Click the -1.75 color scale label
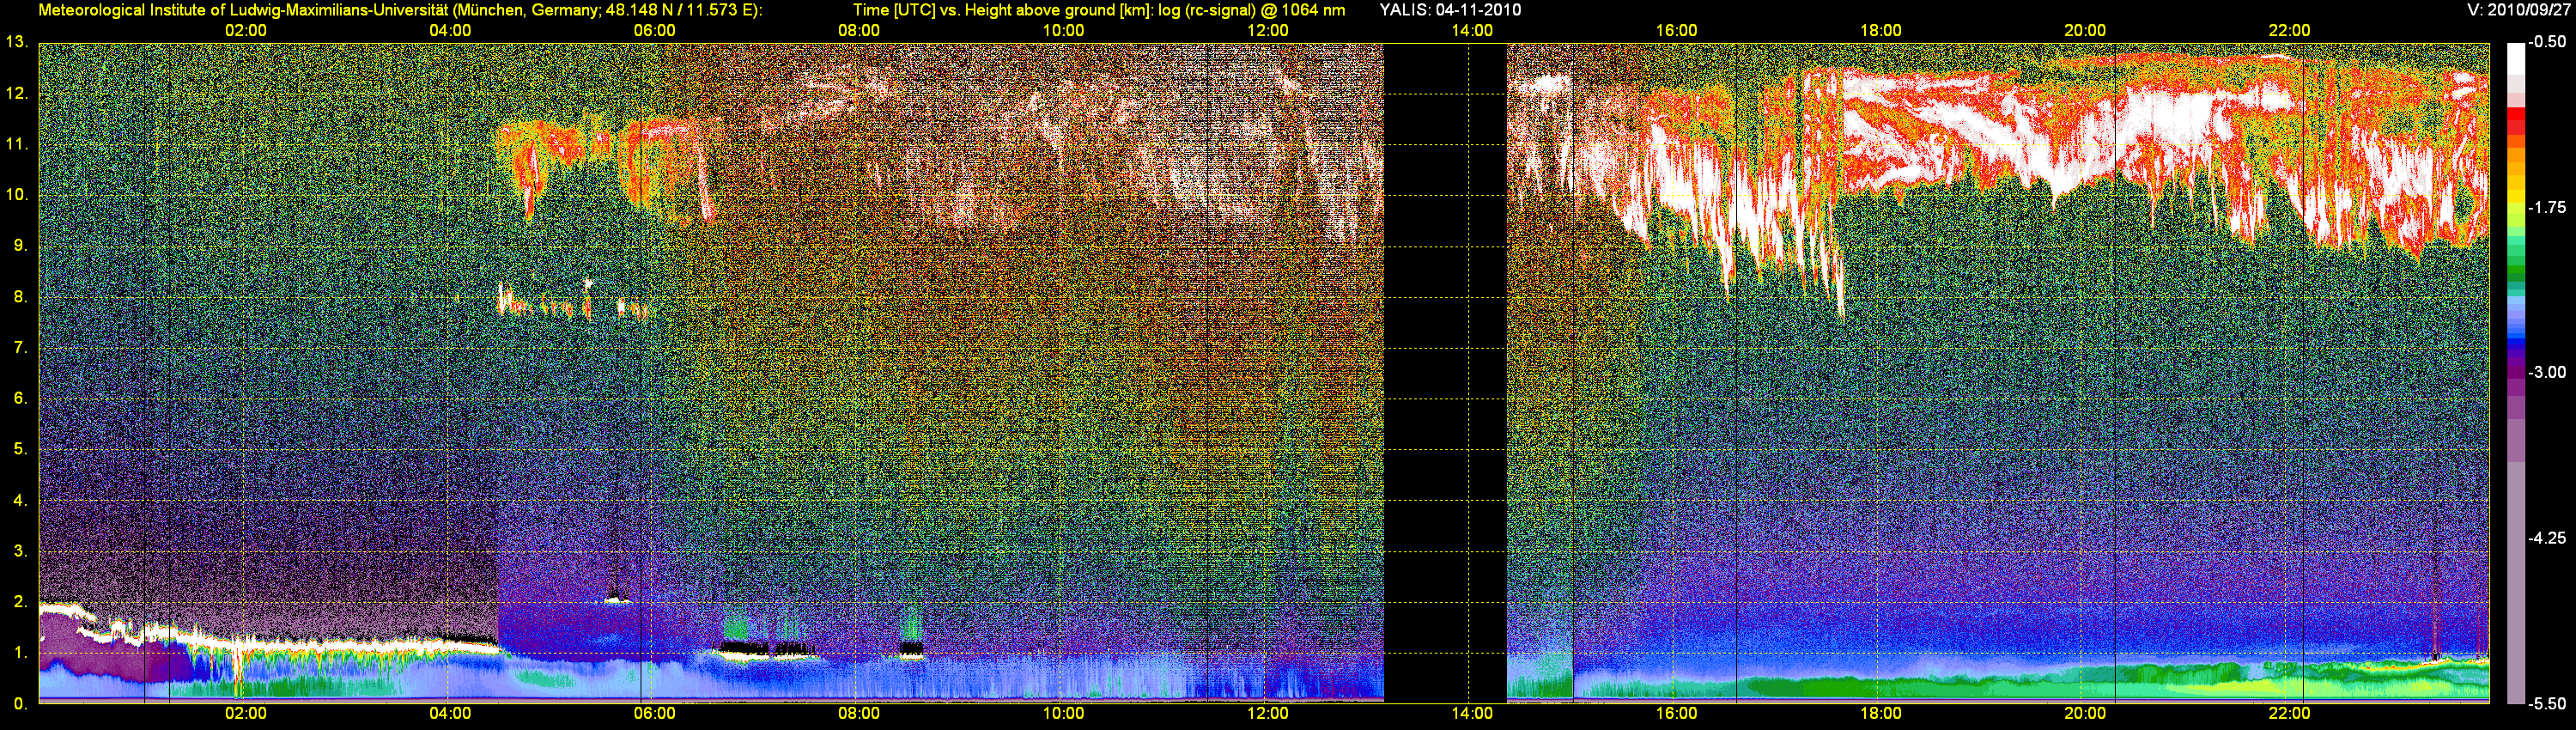Screen dimensions: 2576x730 click(x=2546, y=207)
